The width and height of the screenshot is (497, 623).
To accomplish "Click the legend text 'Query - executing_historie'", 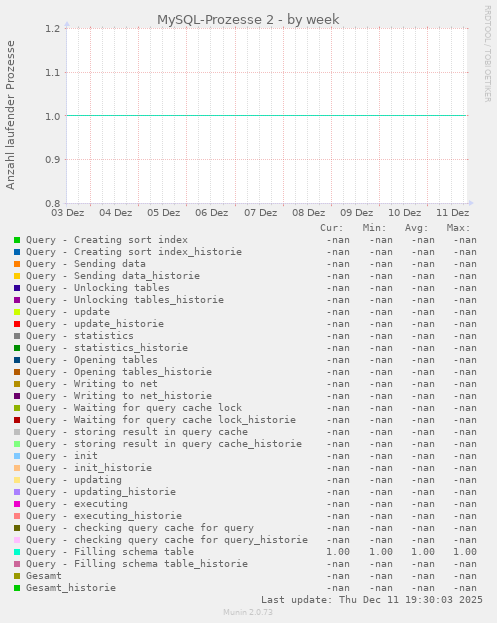I will 104,516.
